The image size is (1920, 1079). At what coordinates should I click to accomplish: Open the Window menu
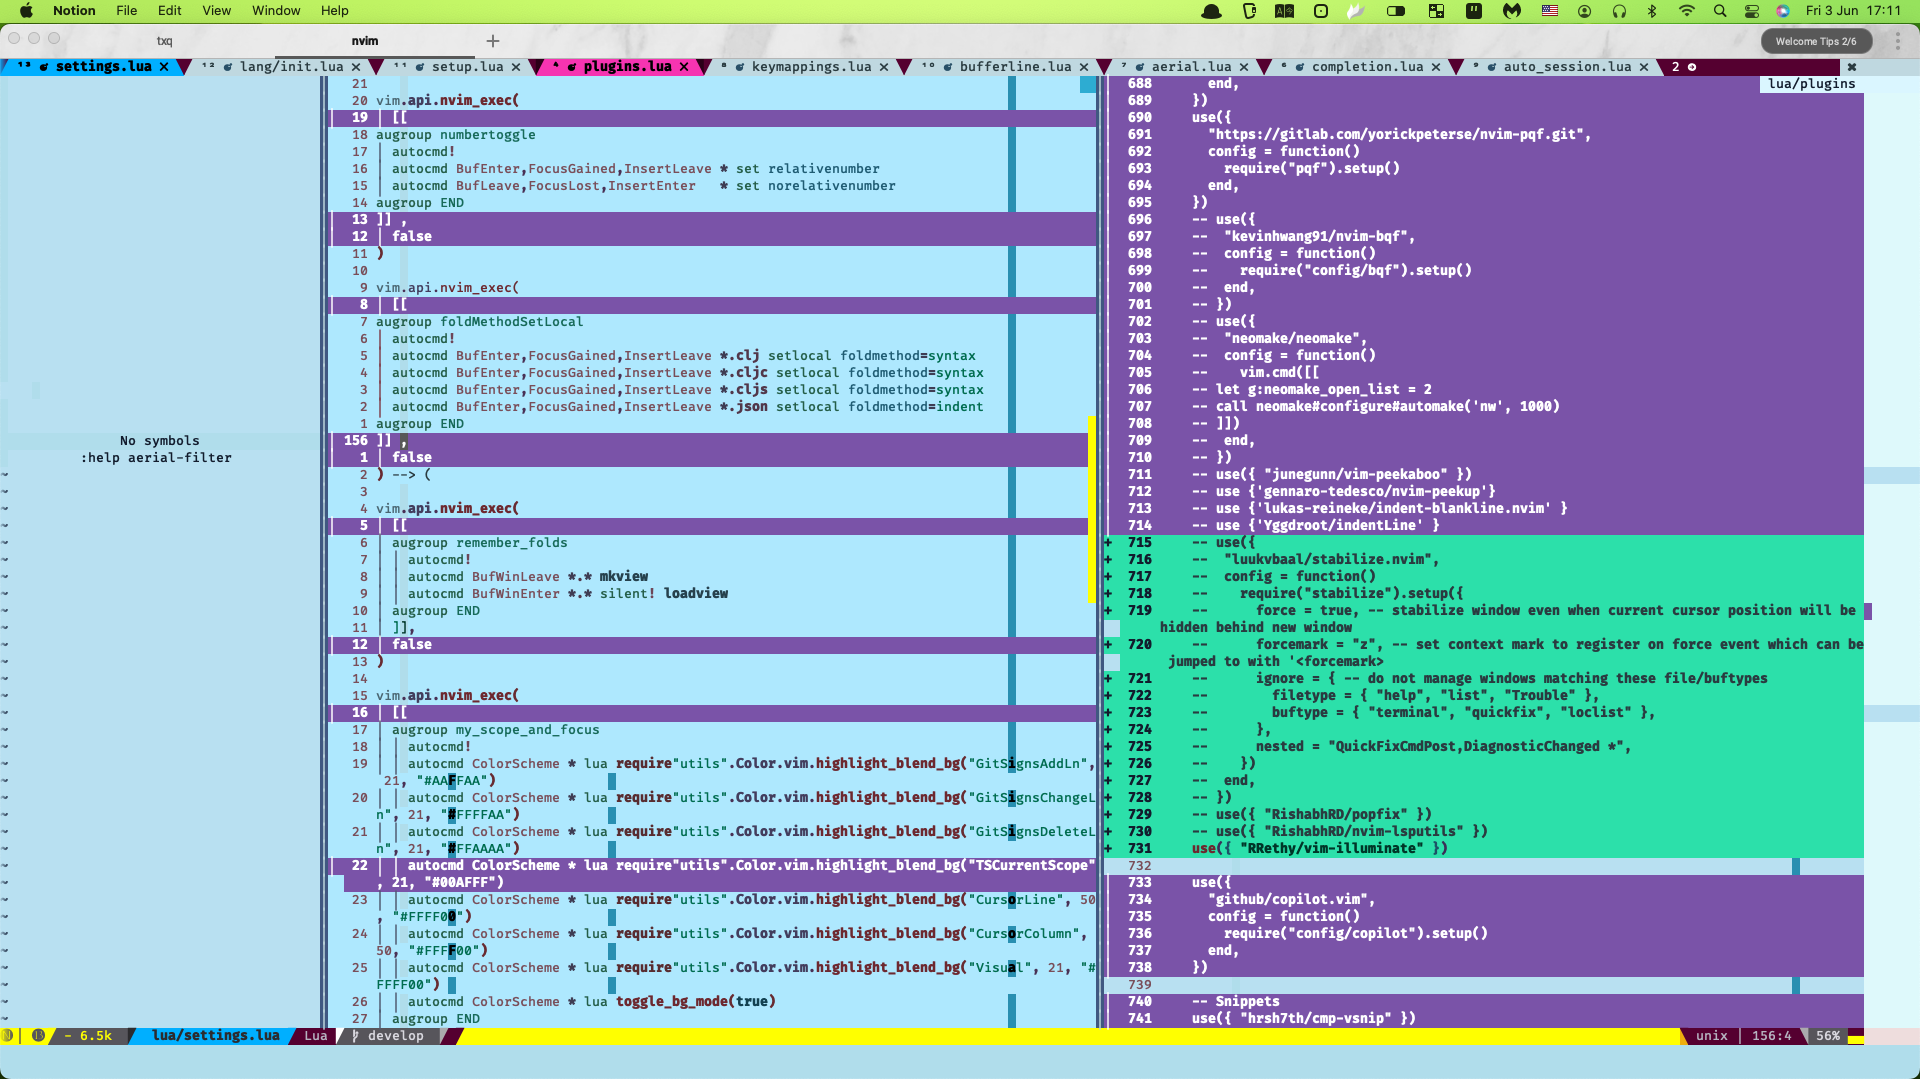pyautogui.click(x=276, y=11)
